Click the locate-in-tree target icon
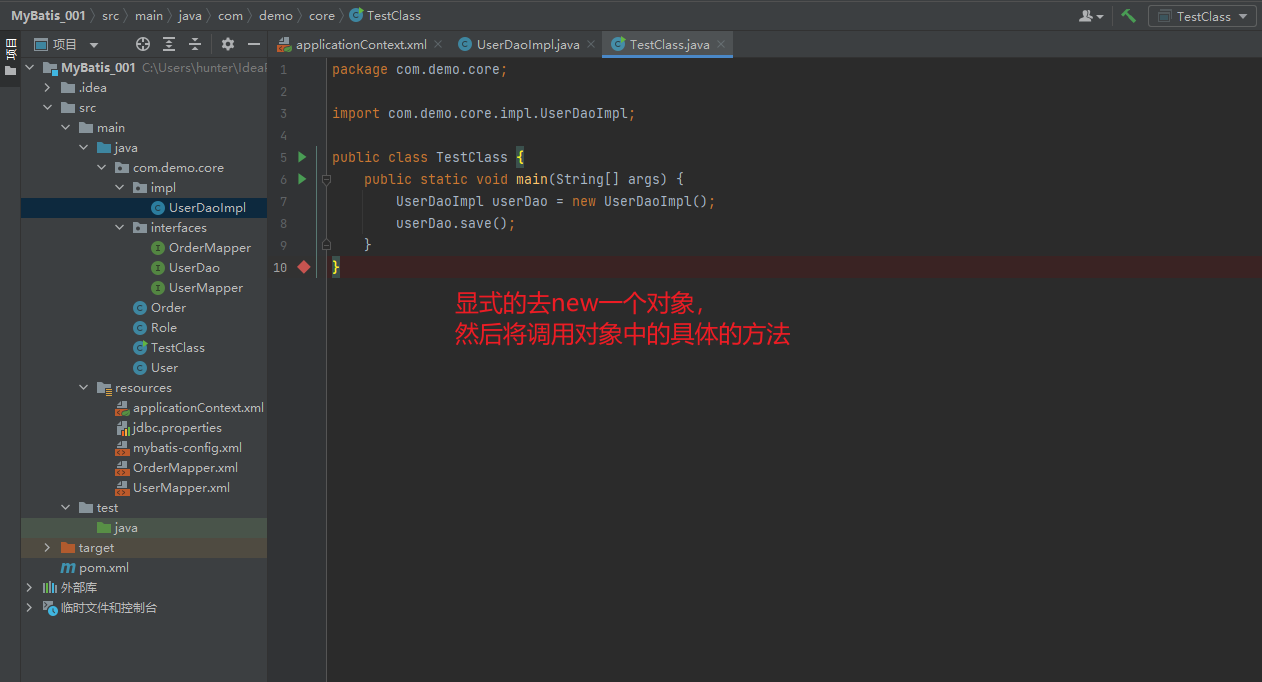 click(x=143, y=44)
